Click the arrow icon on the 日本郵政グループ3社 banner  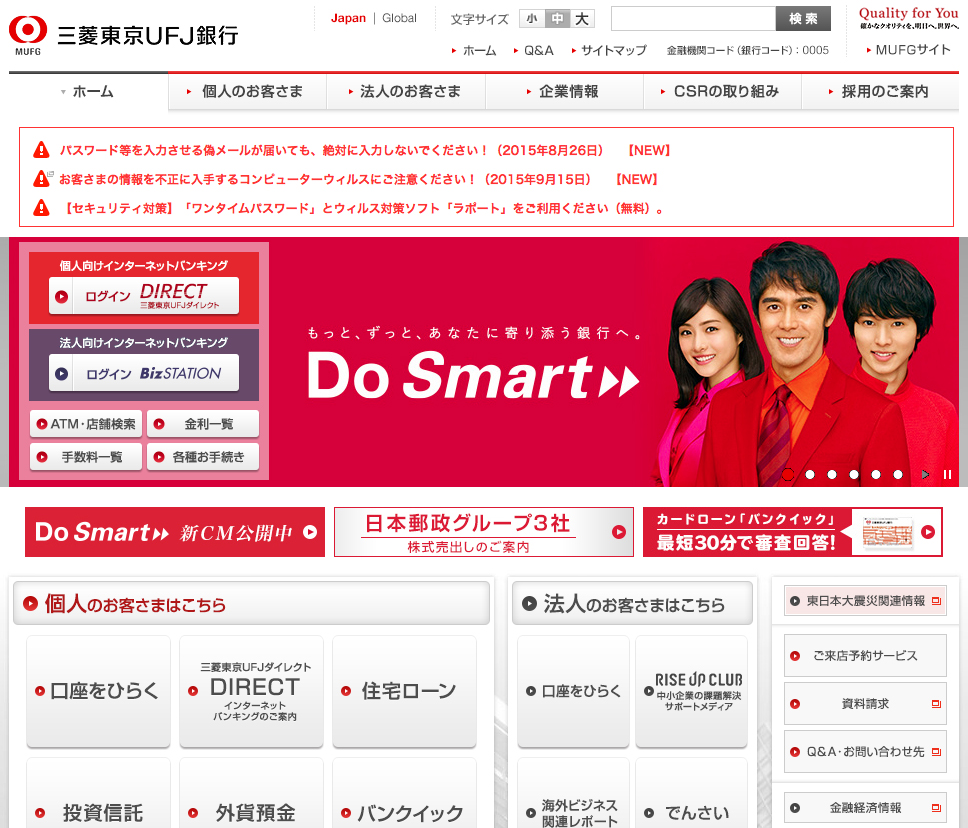coord(619,532)
